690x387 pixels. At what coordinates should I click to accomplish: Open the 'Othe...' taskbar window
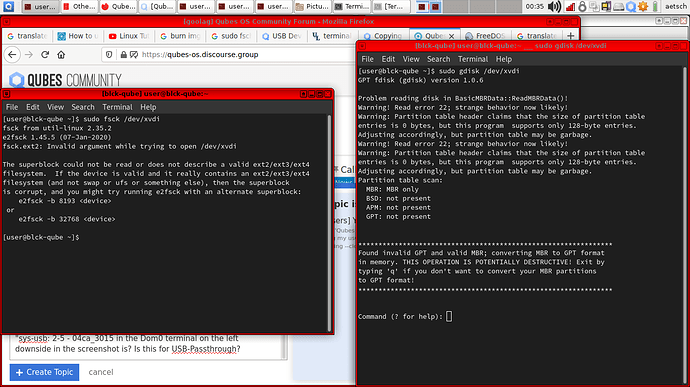tap(79, 6)
